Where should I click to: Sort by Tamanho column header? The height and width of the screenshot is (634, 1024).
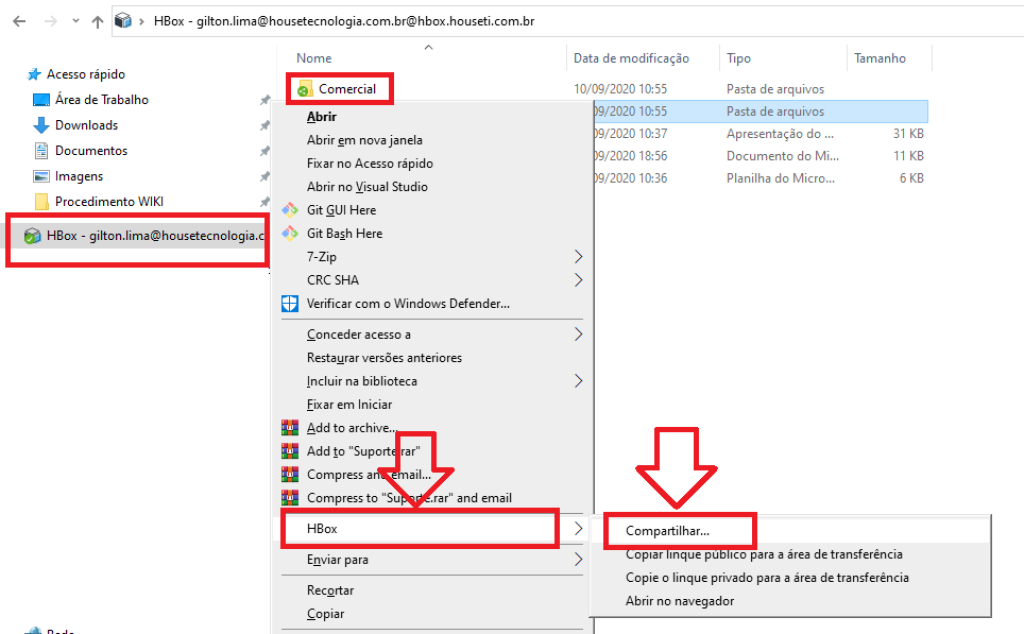[880, 58]
